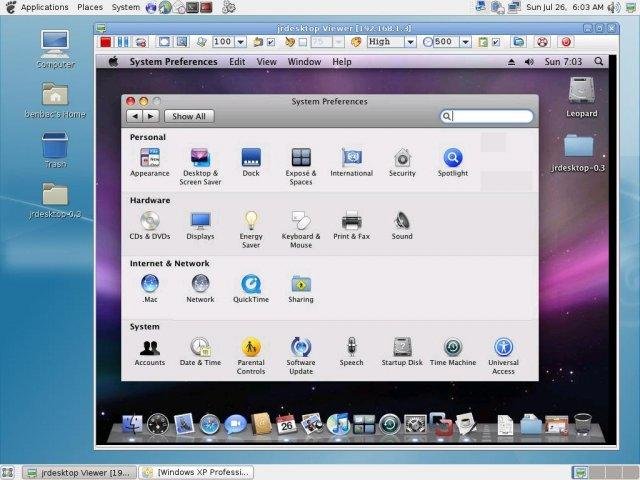Open the Displays preference pane

200,226
